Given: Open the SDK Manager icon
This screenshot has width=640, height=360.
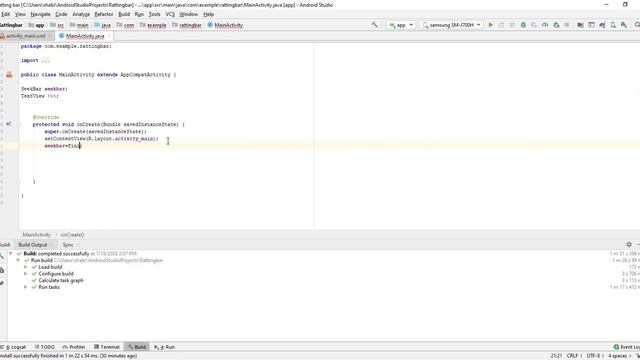Looking at the screenshot, I should point(624,25).
